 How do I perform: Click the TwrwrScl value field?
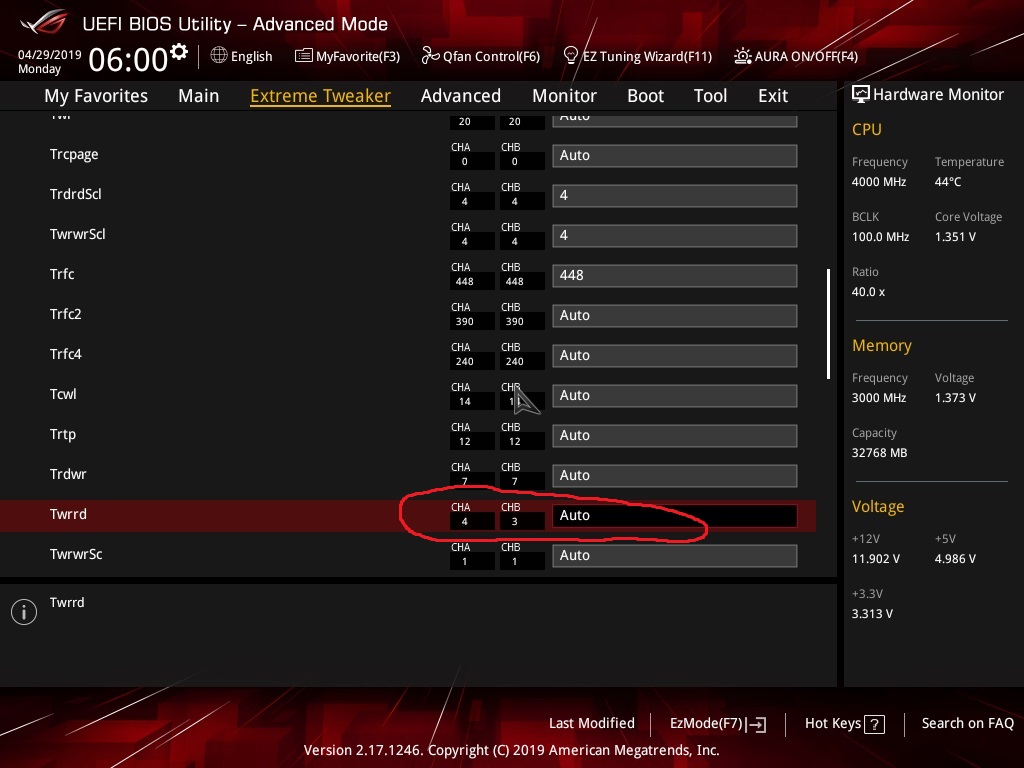pyautogui.click(x=675, y=235)
